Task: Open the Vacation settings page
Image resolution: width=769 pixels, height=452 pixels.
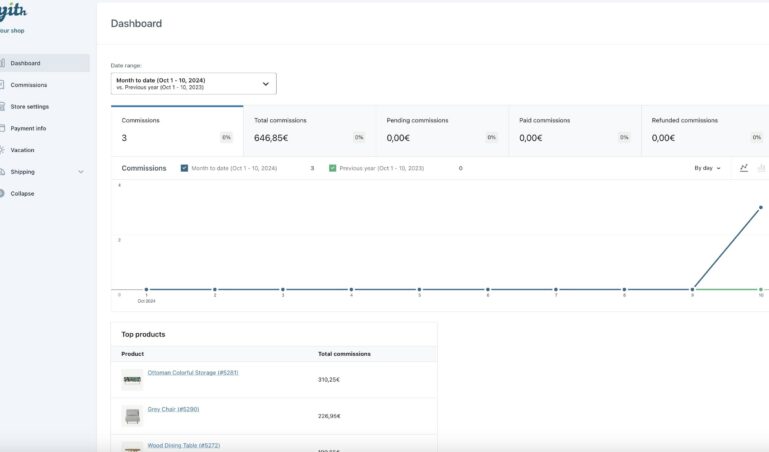Action: [22, 150]
